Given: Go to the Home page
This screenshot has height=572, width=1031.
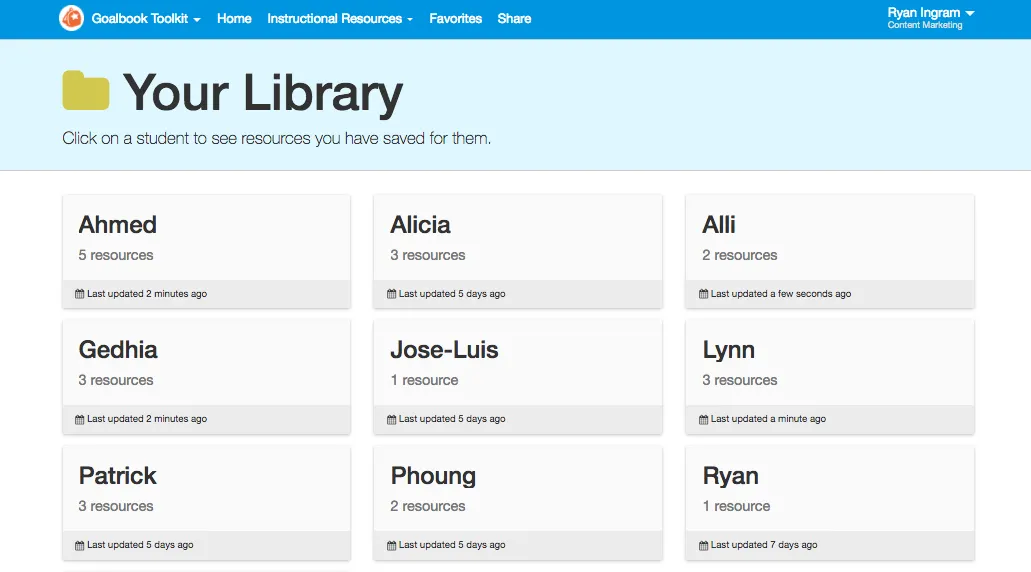Looking at the screenshot, I should click(x=234, y=19).
